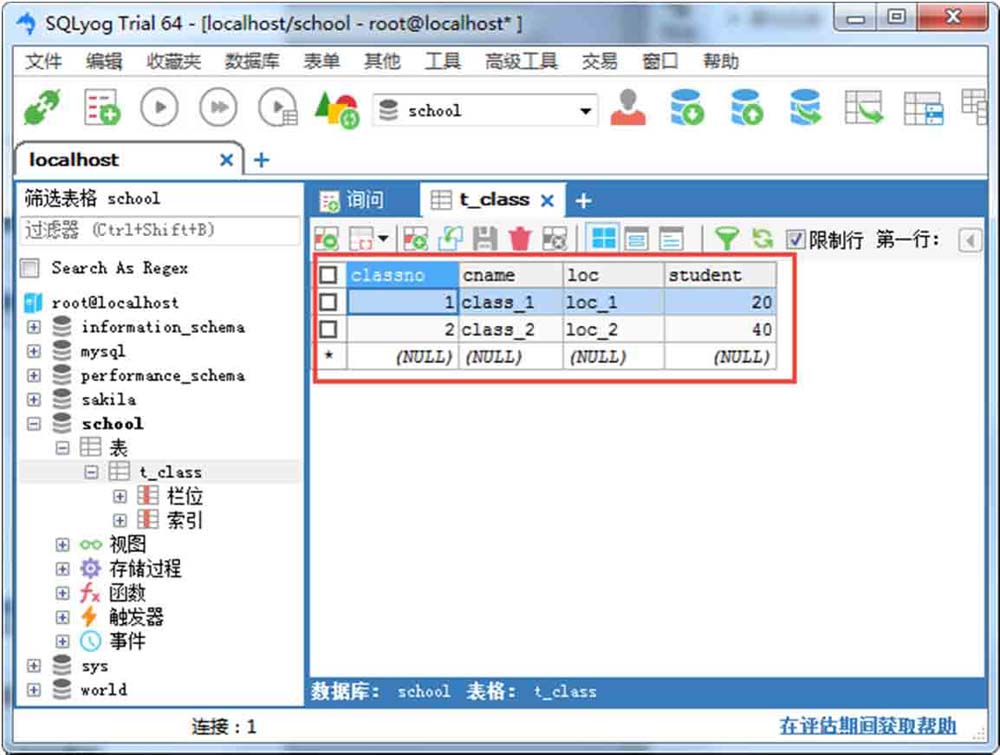Expand the 栏位 columns node
The width and height of the screenshot is (1000, 755).
119,496
